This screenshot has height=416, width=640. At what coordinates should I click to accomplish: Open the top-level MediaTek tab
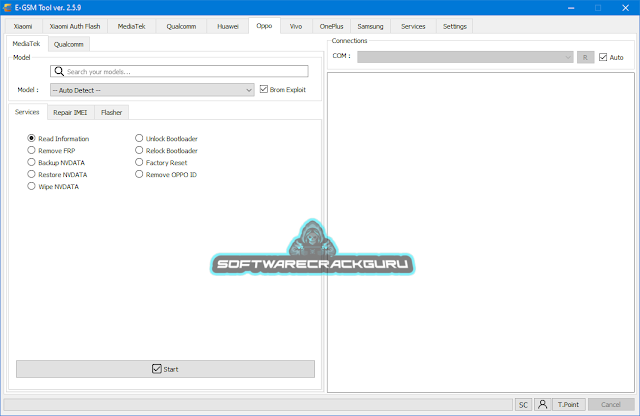131,26
